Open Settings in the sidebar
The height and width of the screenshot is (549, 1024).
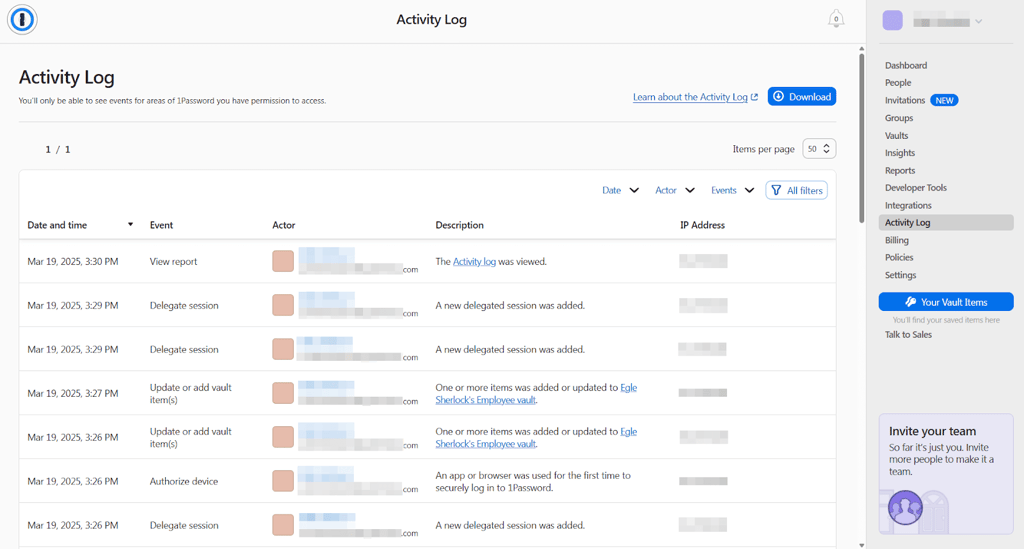(x=901, y=275)
